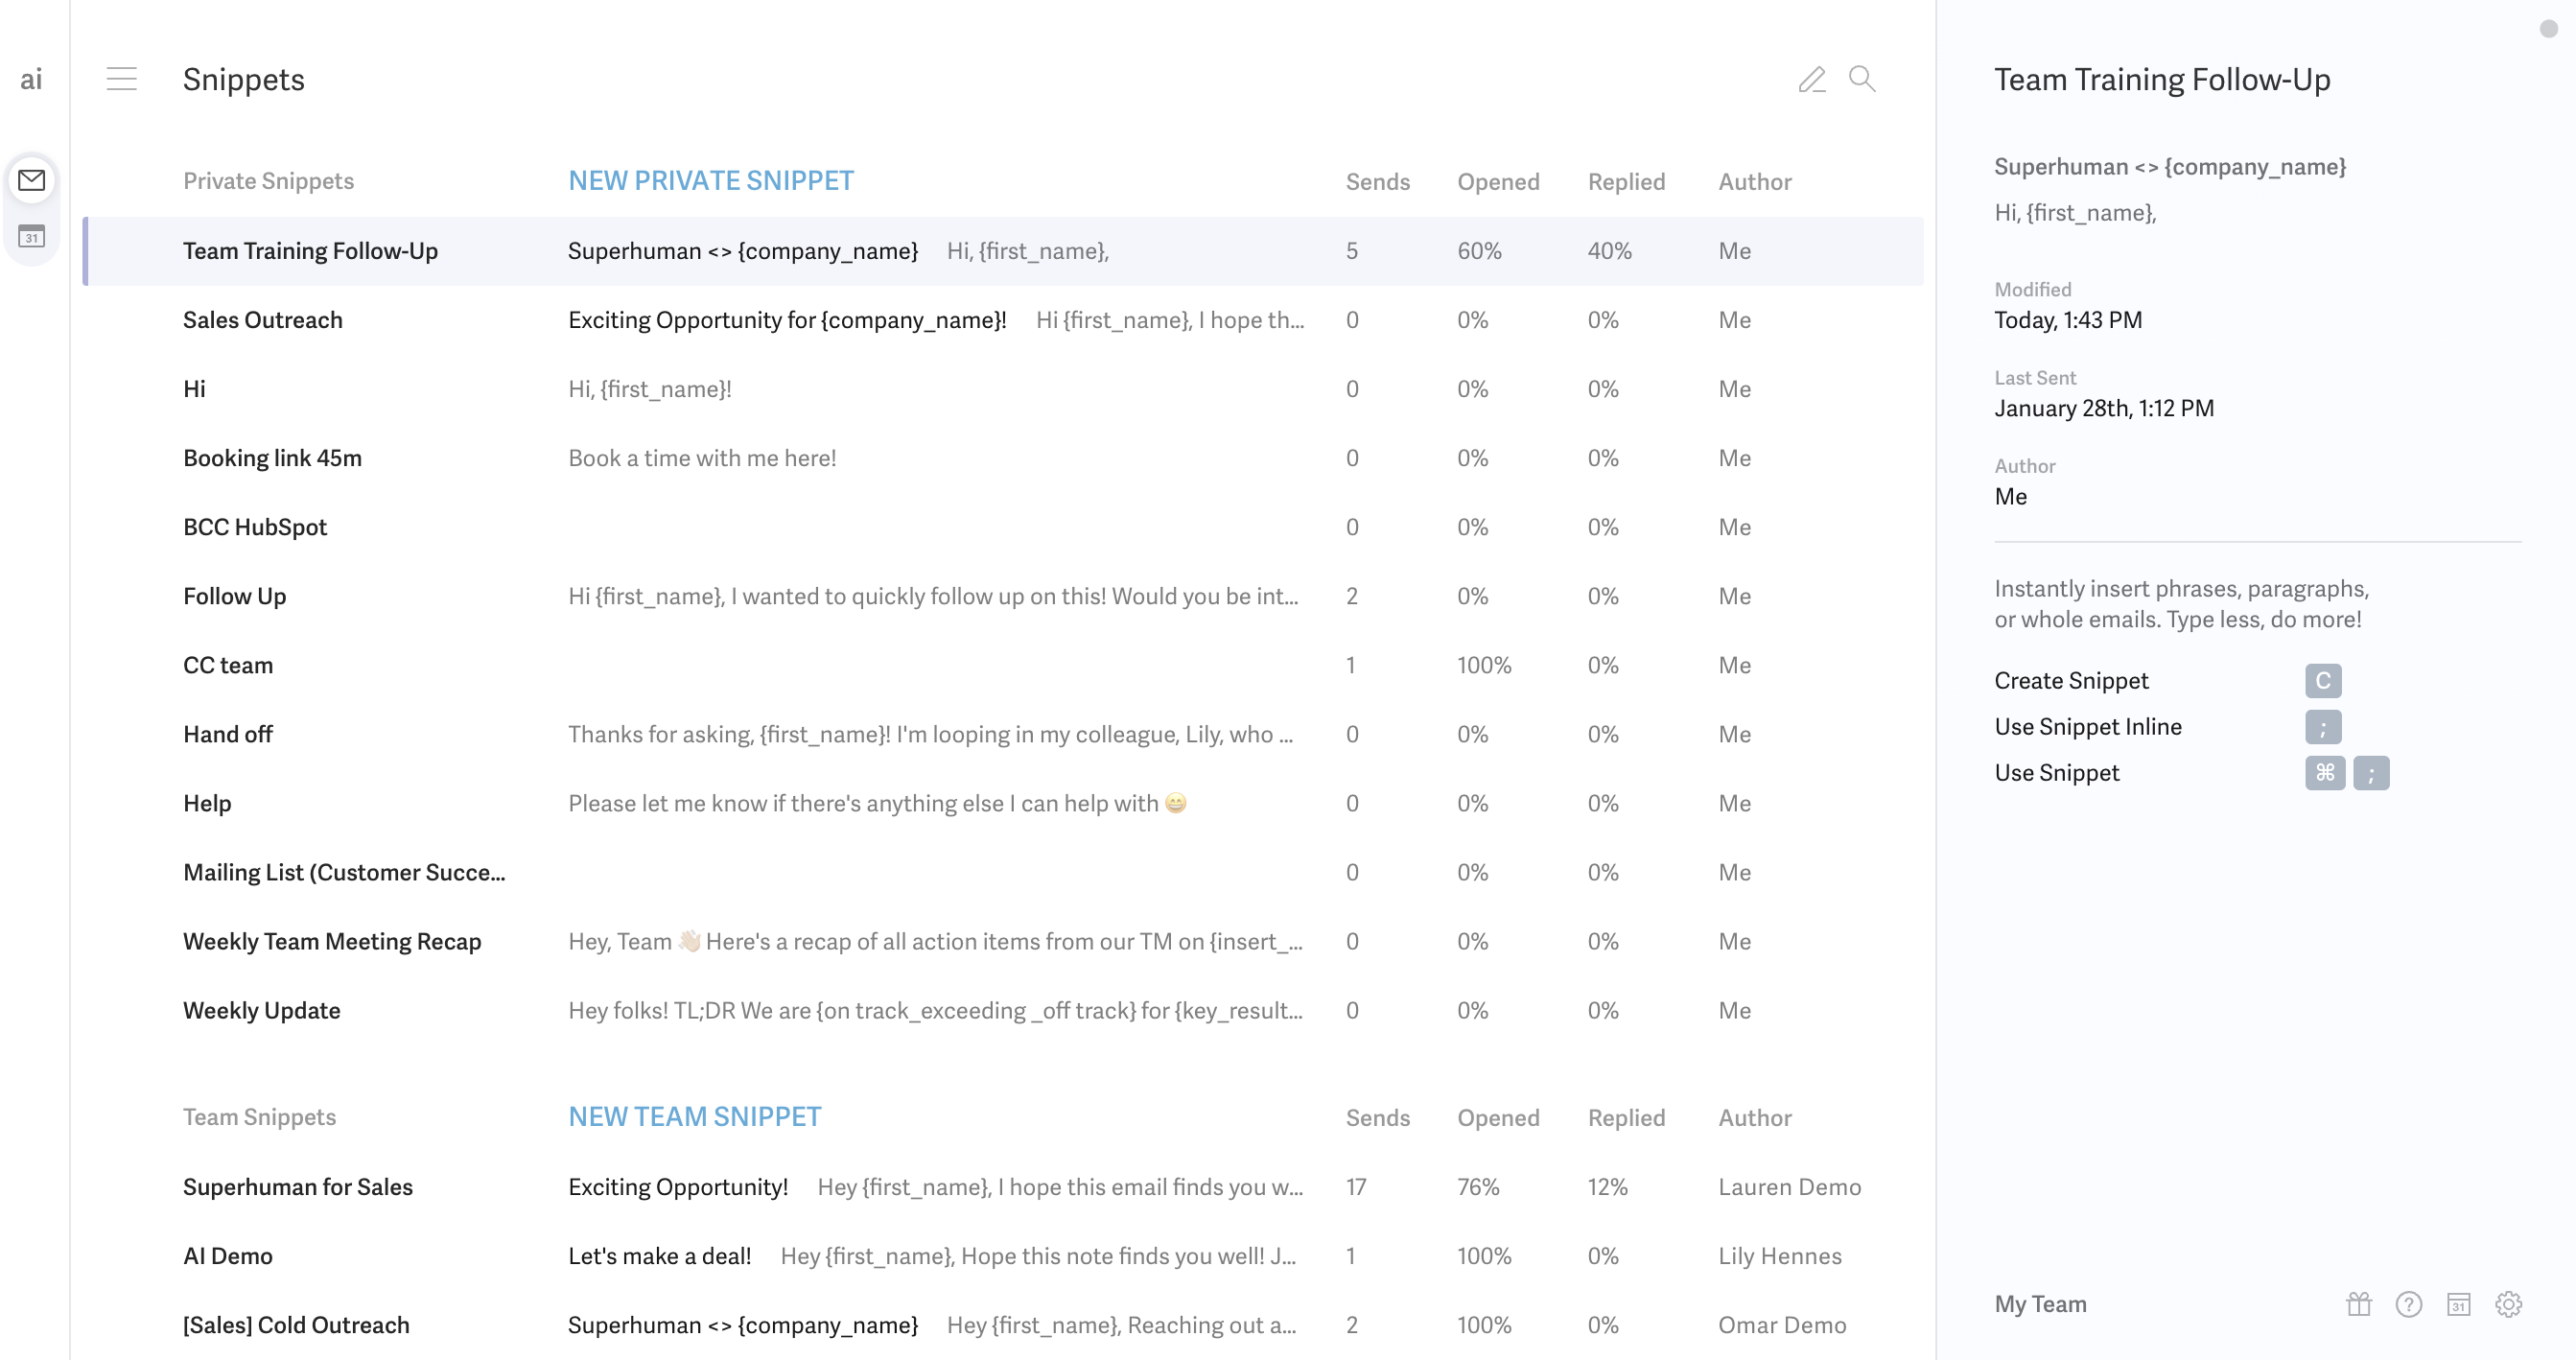Create a NEW TEAM SNIPPET
The width and height of the screenshot is (2576, 1360).
click(694, 1116)
